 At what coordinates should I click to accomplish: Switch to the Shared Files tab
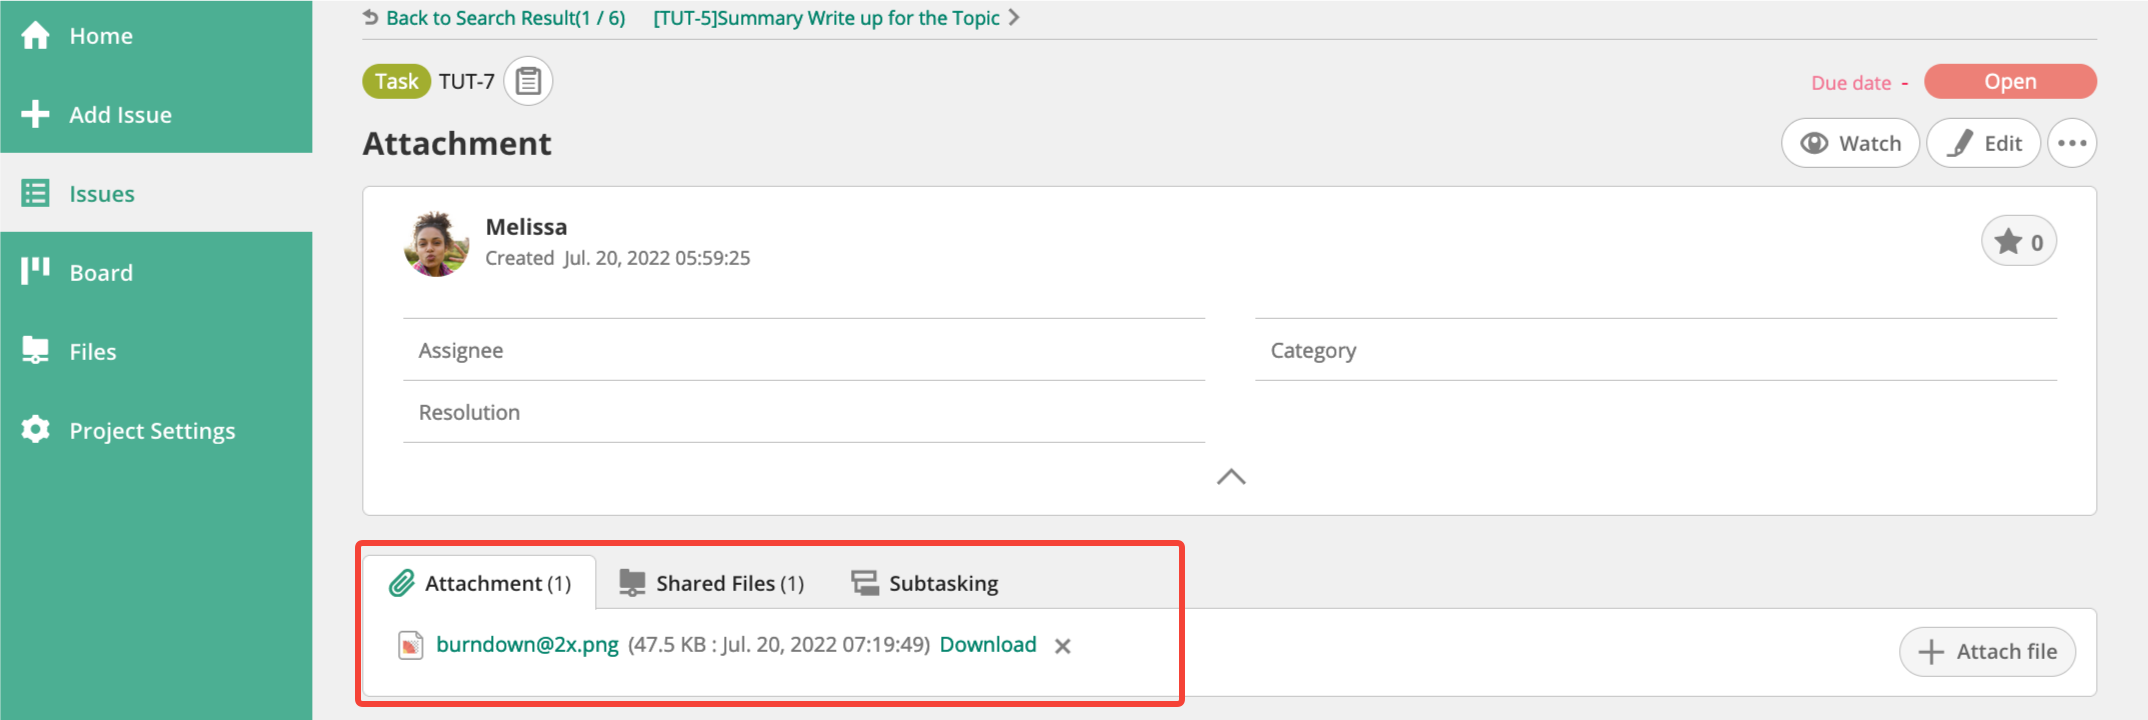(x=712, y=583)
